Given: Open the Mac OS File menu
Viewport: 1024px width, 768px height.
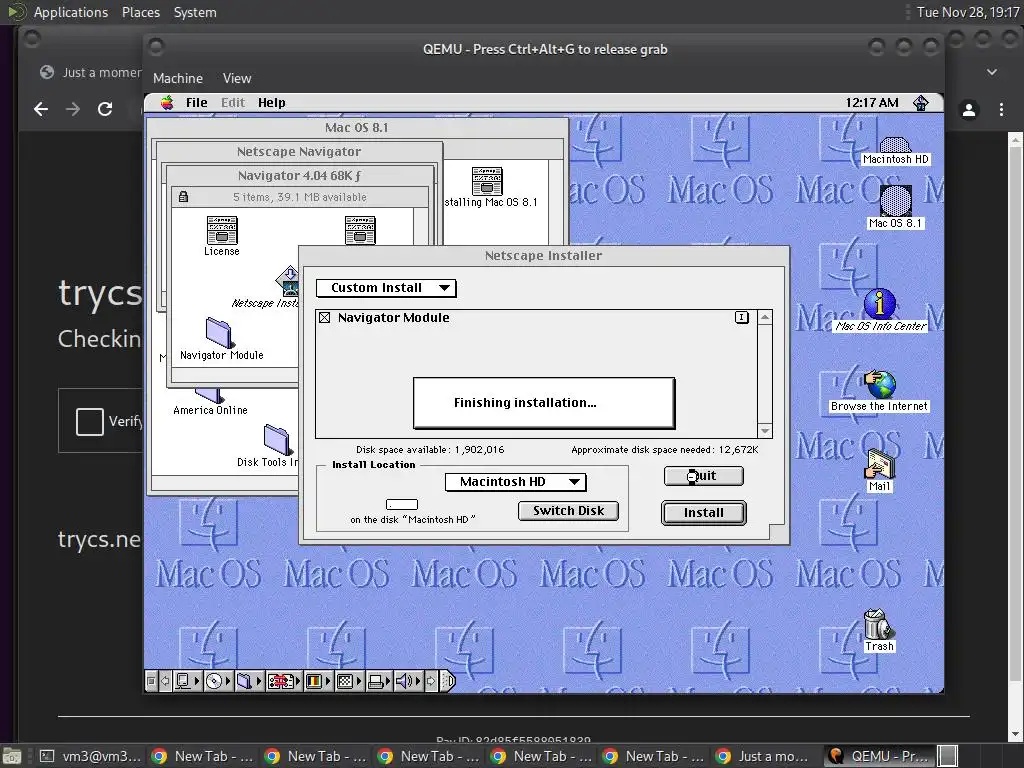Looking at the screenshot, I should click(196, 103).
